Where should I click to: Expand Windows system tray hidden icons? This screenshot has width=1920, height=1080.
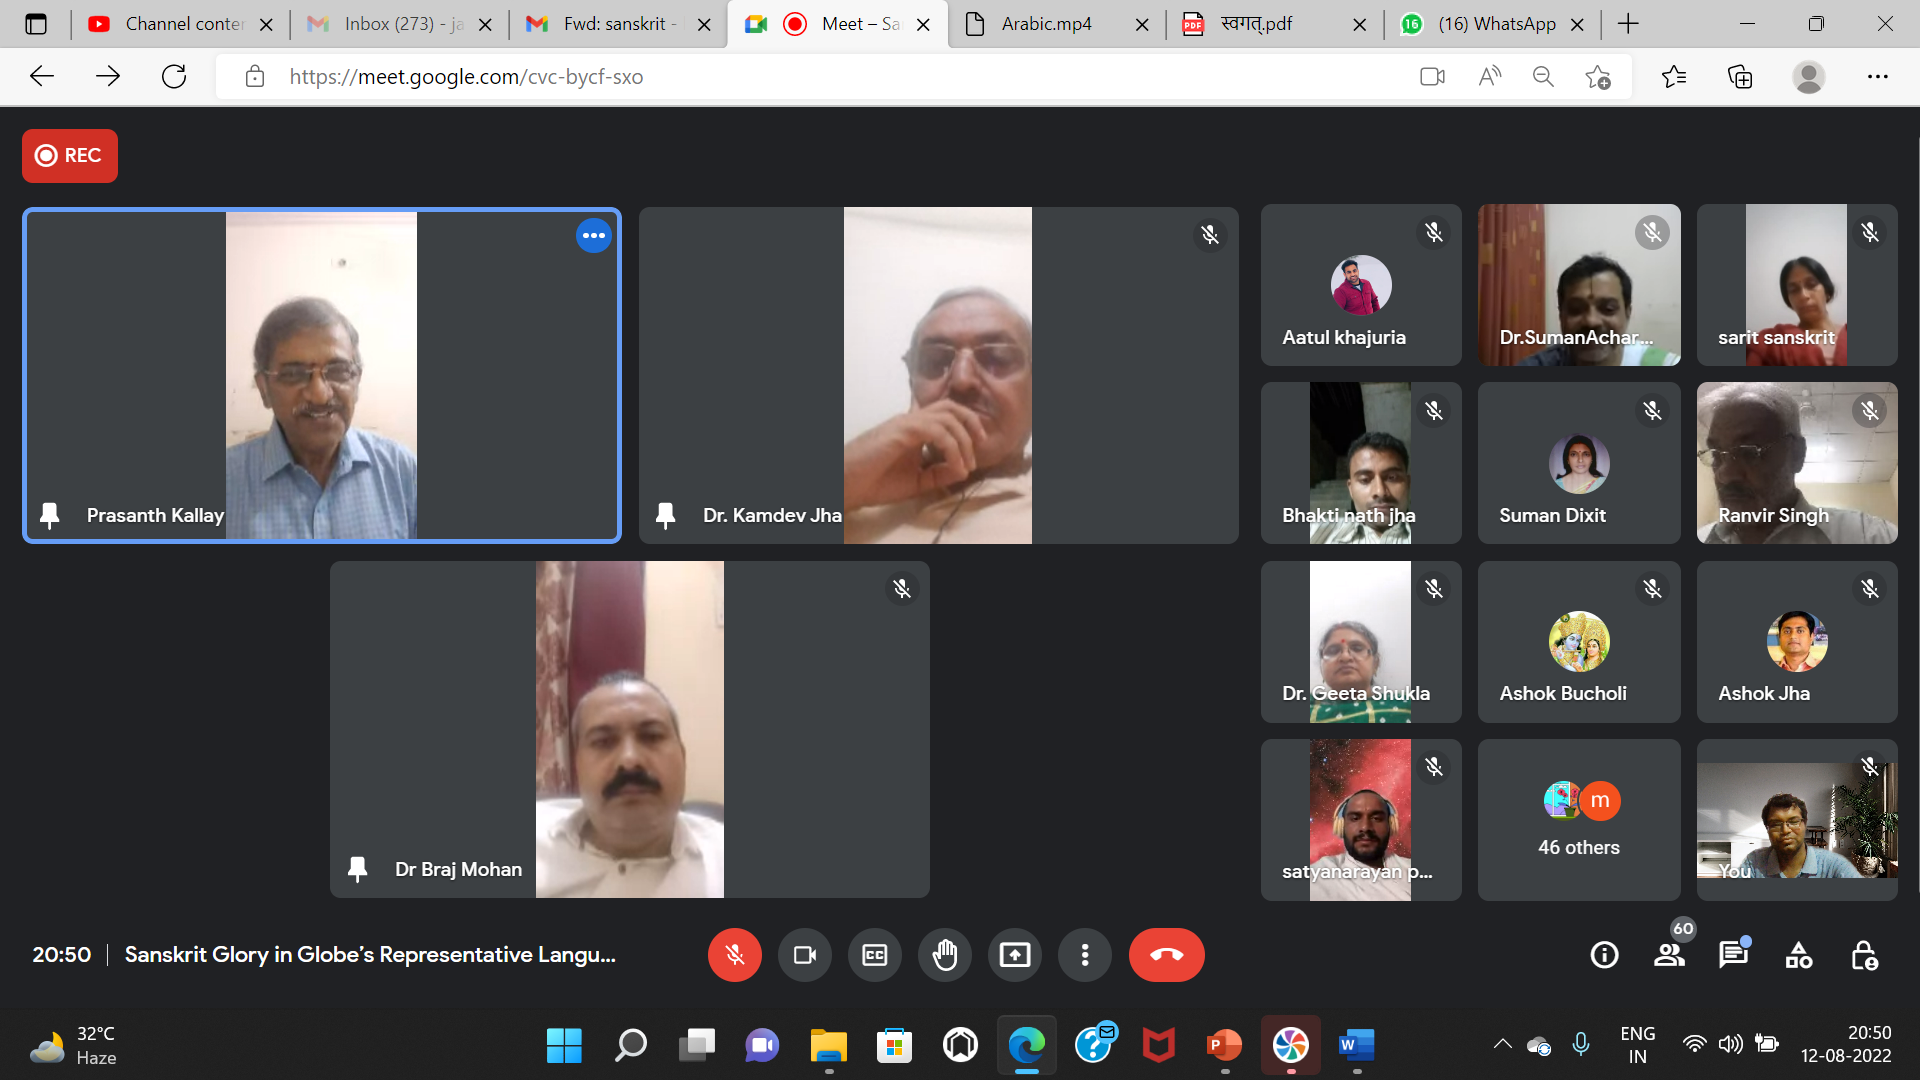coord(1502,1044)
